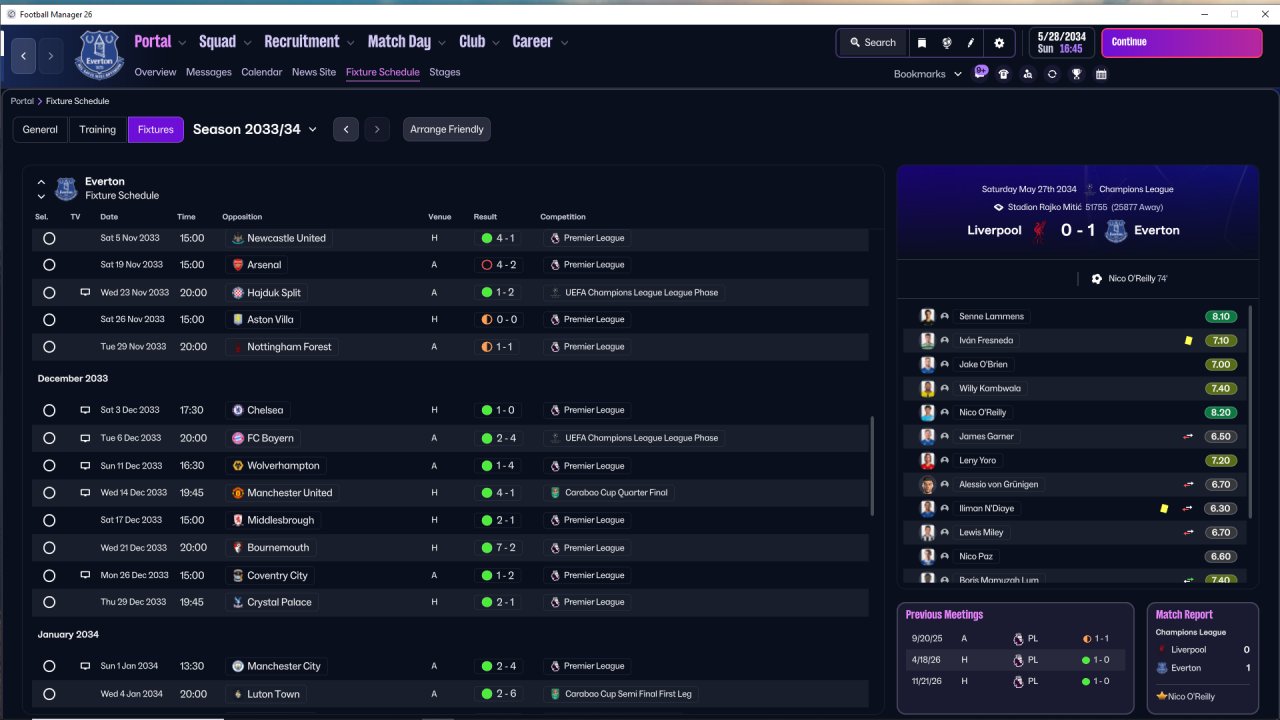
Task: Go to previous season with left arrow
Action: [346, 129]
